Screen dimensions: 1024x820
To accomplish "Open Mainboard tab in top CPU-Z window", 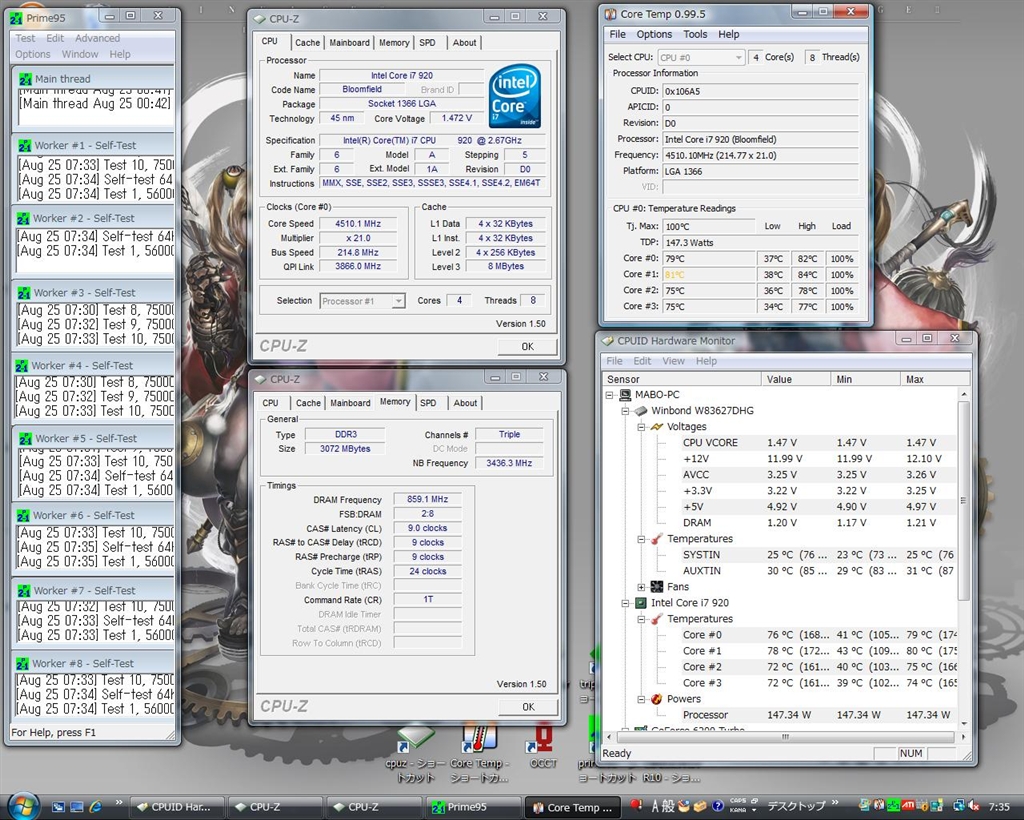I will coord(349,42).
